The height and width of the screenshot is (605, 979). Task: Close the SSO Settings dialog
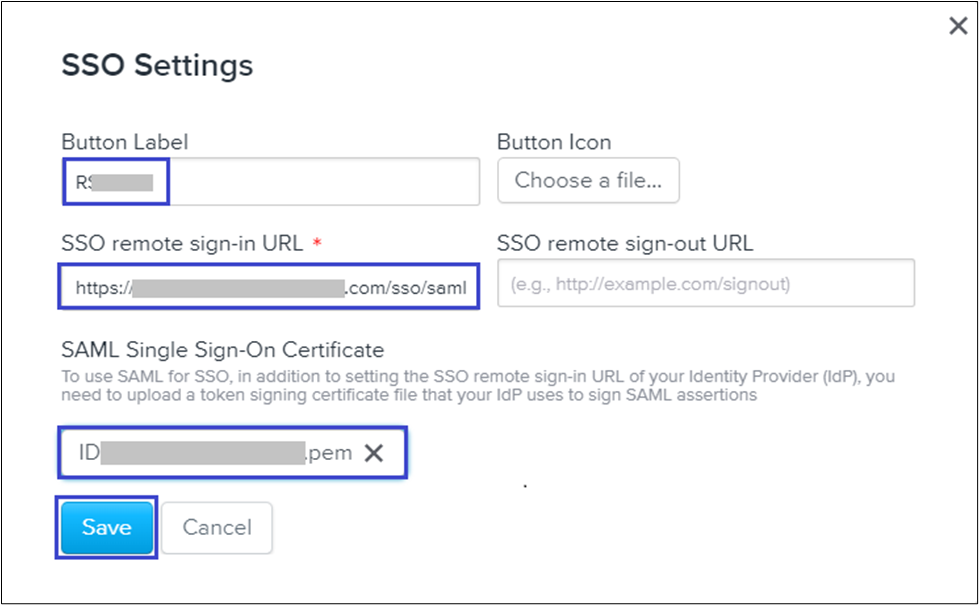tap(957, 27)
